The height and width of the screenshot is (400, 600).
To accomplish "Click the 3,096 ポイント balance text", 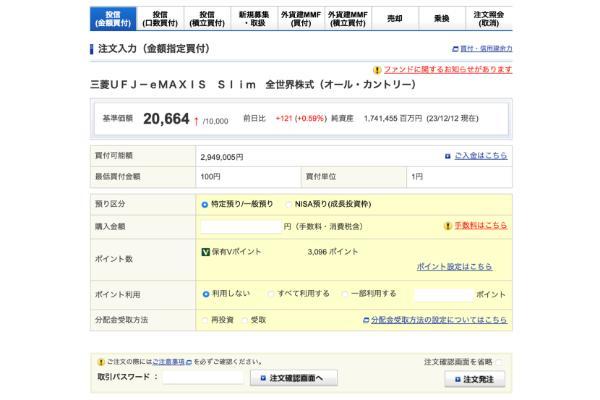I will tap(333, 252).
